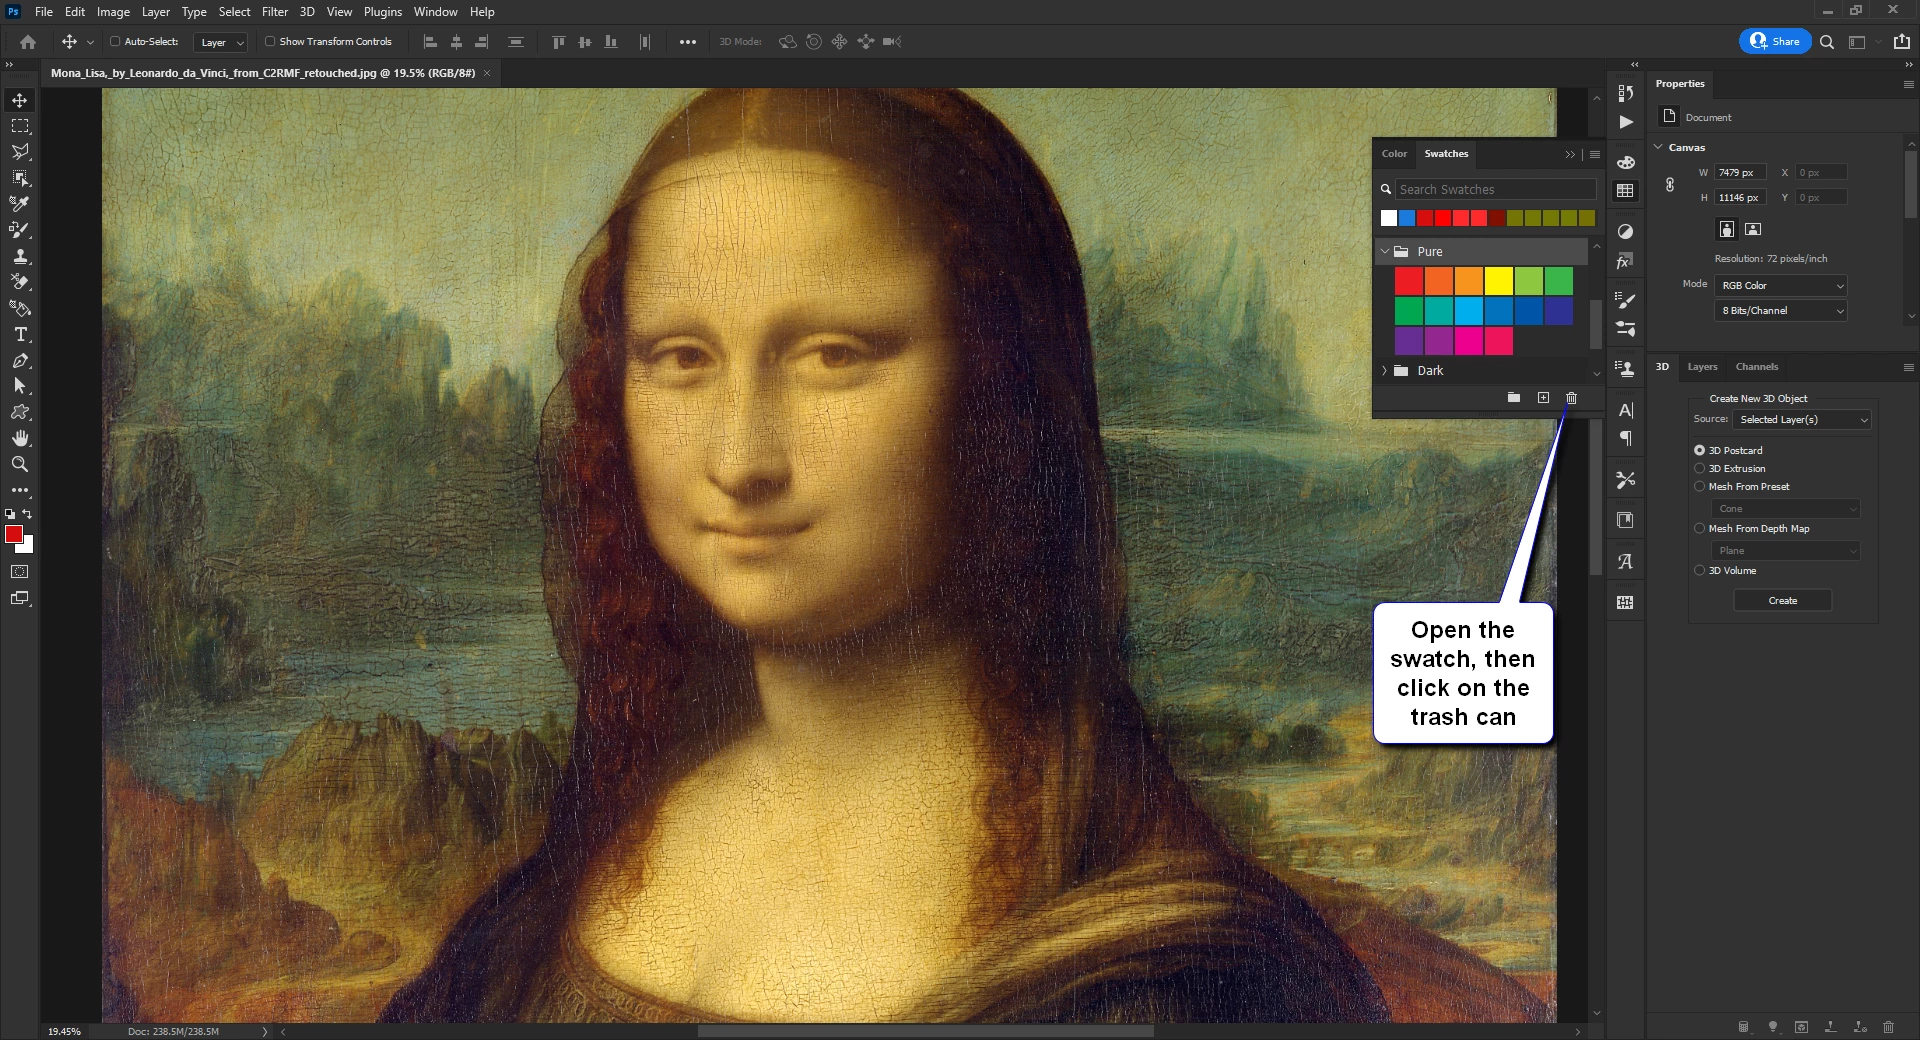Collapse the Canvas section
This screenshot has height=1040, width=1920.
[1659, 148]
